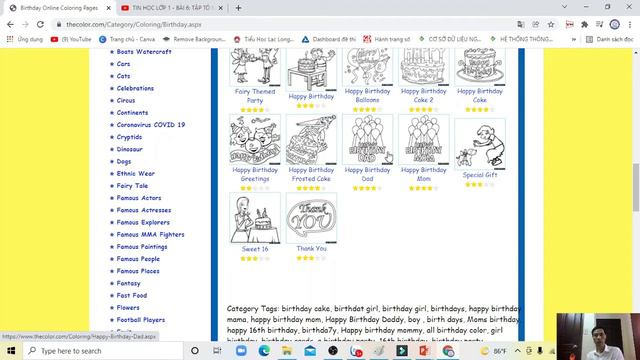Open the Cats category
Viewport: 640px width, 360px height.
point(123,76)
